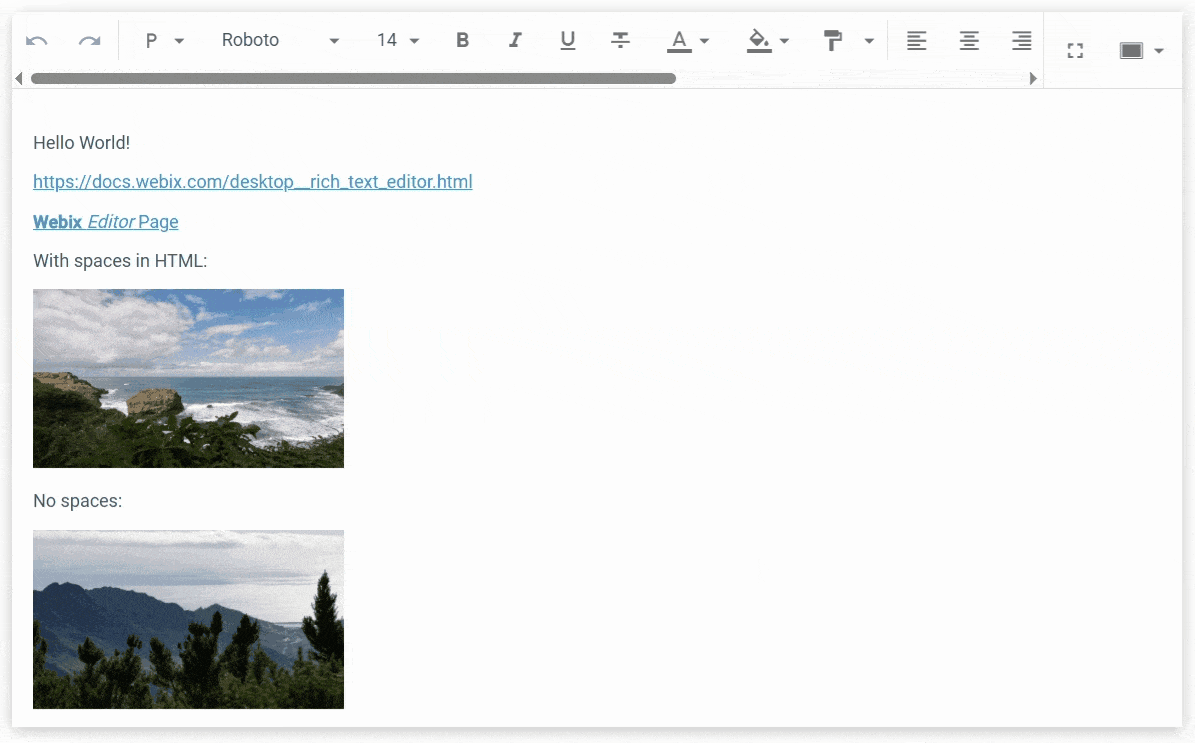Click the Webix Editor Page link

tap(105, 221)
